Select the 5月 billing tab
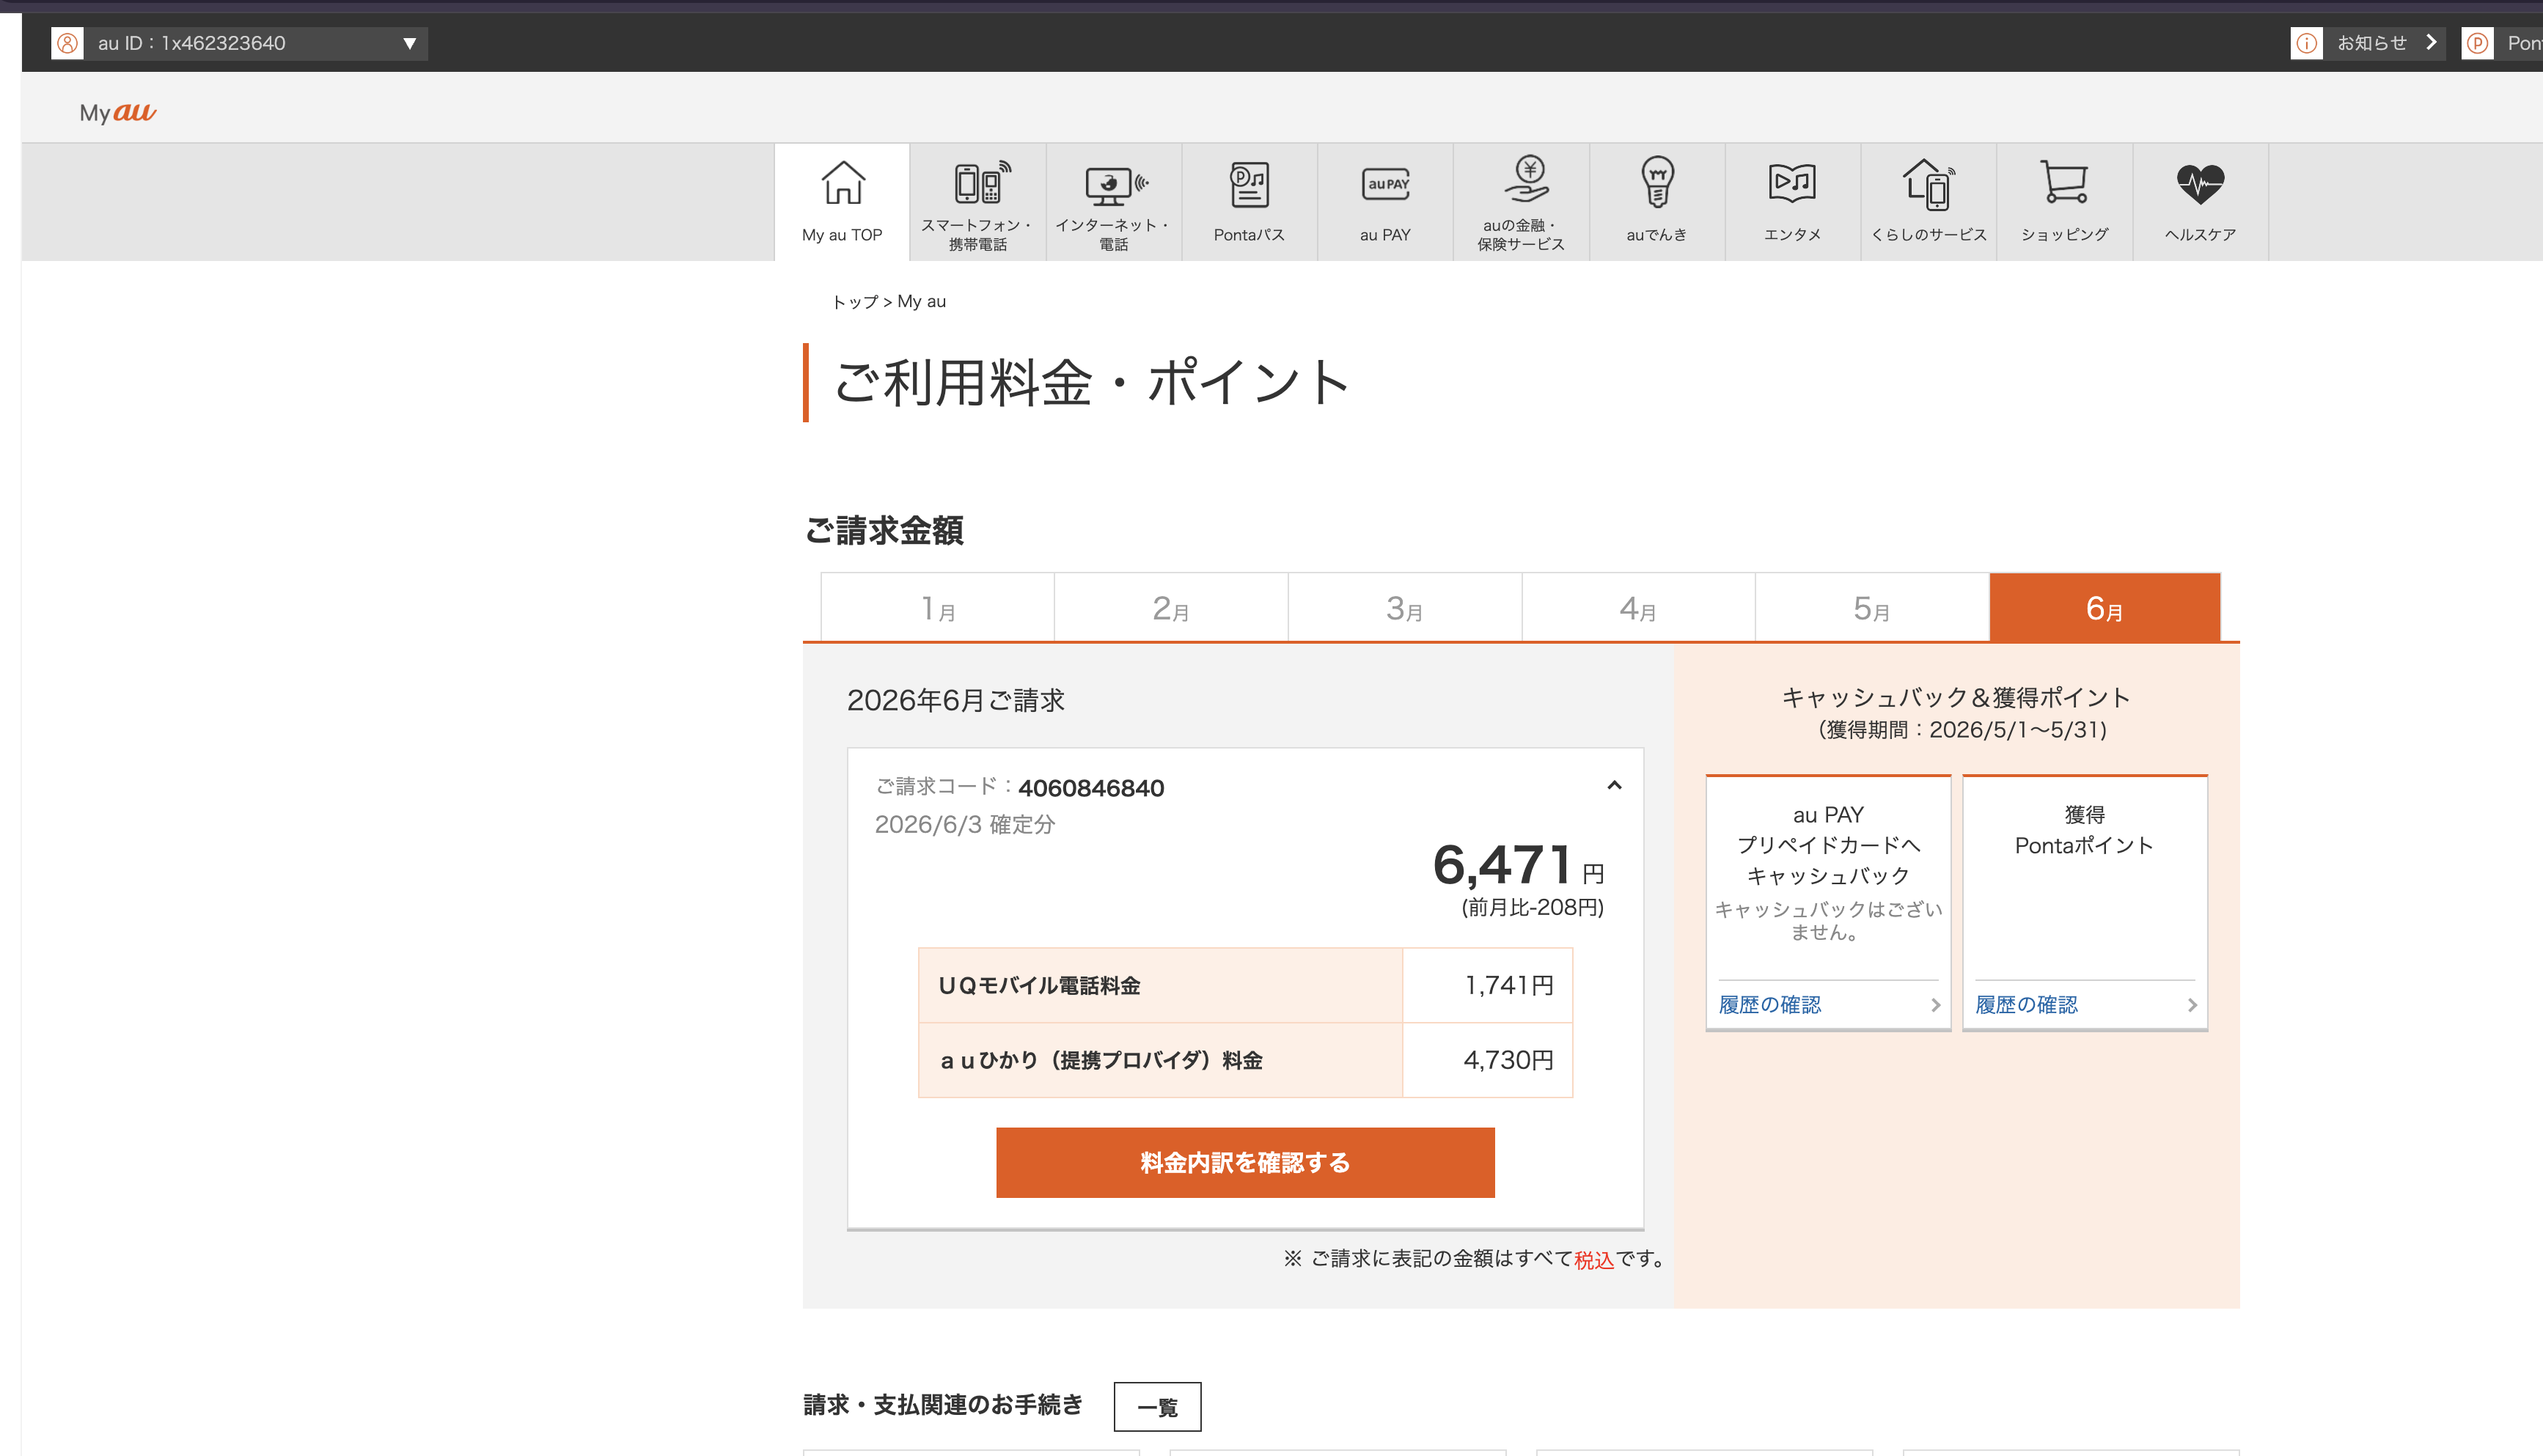The image size is (2543, 1456). [1872, 607]
